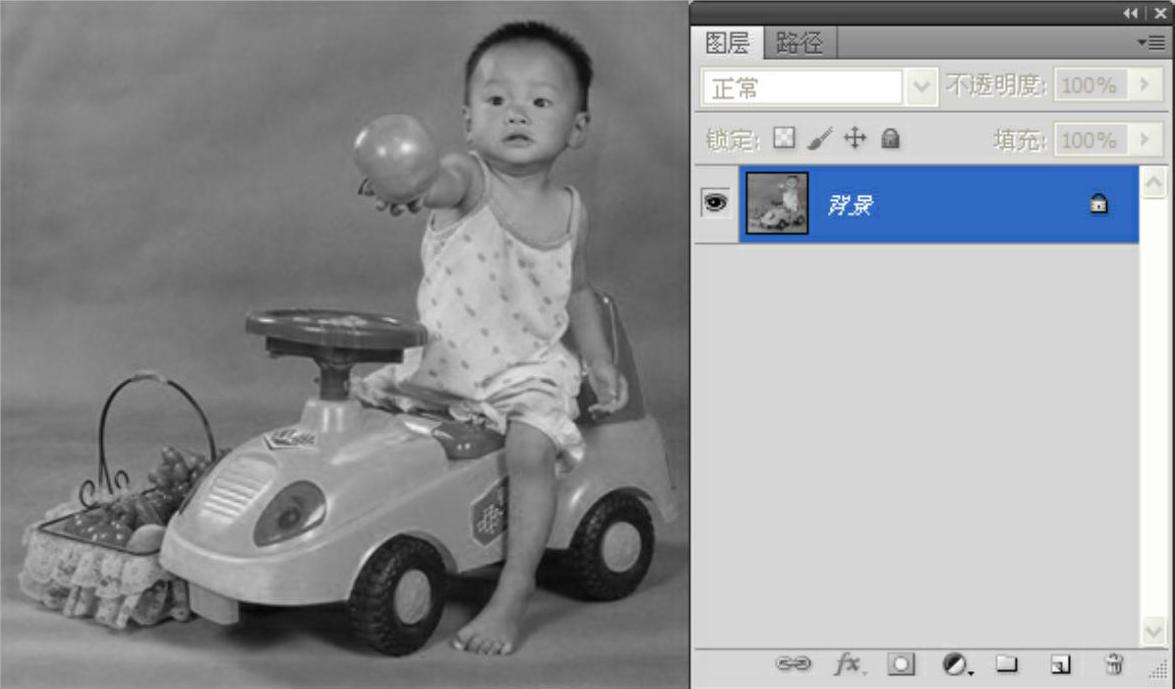Toggle lock image pixels brush icon
The image size is (1175, 689).
click(819, 138)
